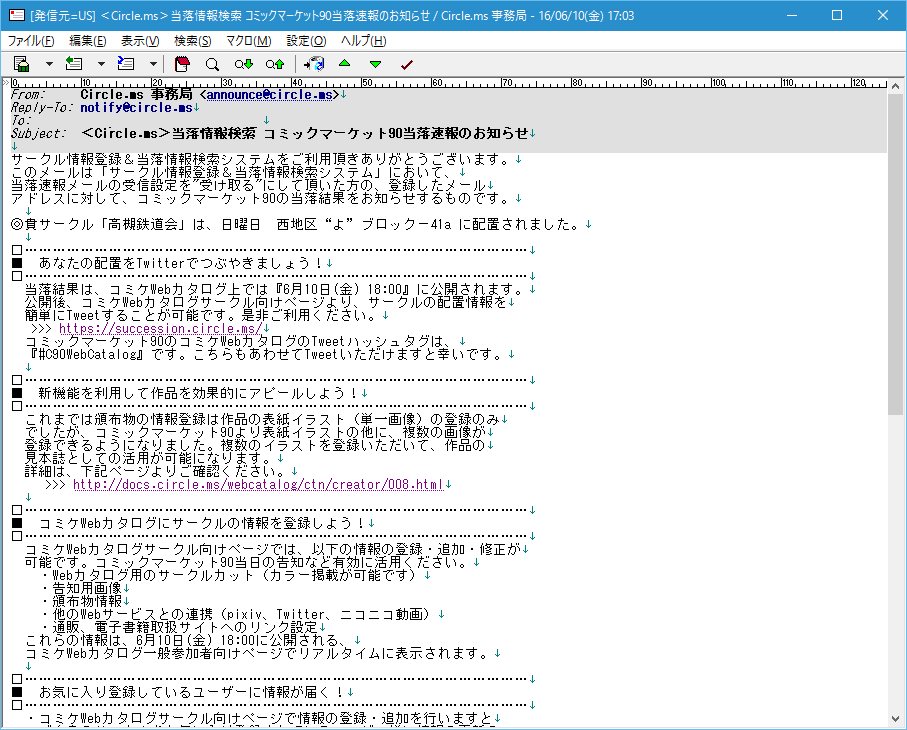The width and height of the screenshot is (907, 730).
Task: Click the '・告知用画像' list line
Action: [x=80, y=588]
